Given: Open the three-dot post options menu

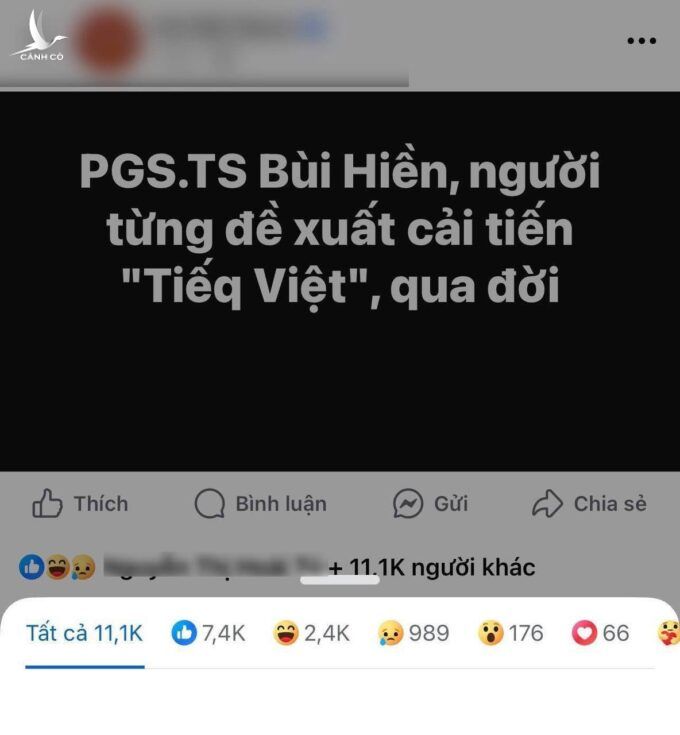Looking at the screenshot, I should pyautogui.click(x=642, y=41).
